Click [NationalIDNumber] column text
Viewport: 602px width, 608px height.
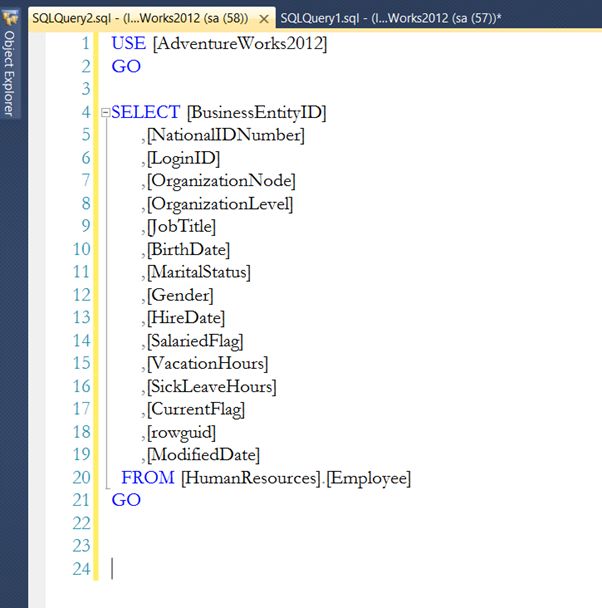(226, 135)
